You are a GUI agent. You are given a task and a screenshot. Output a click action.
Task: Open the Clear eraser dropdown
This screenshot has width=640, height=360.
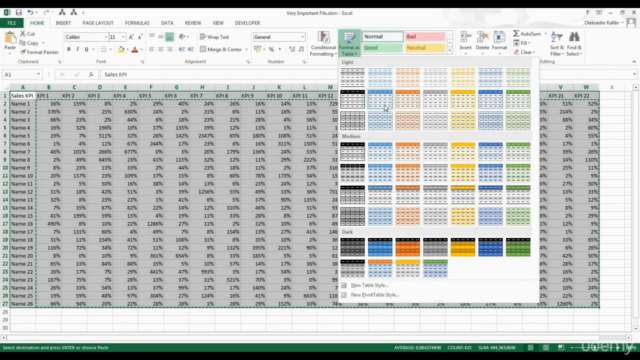[x=524, y=52]
